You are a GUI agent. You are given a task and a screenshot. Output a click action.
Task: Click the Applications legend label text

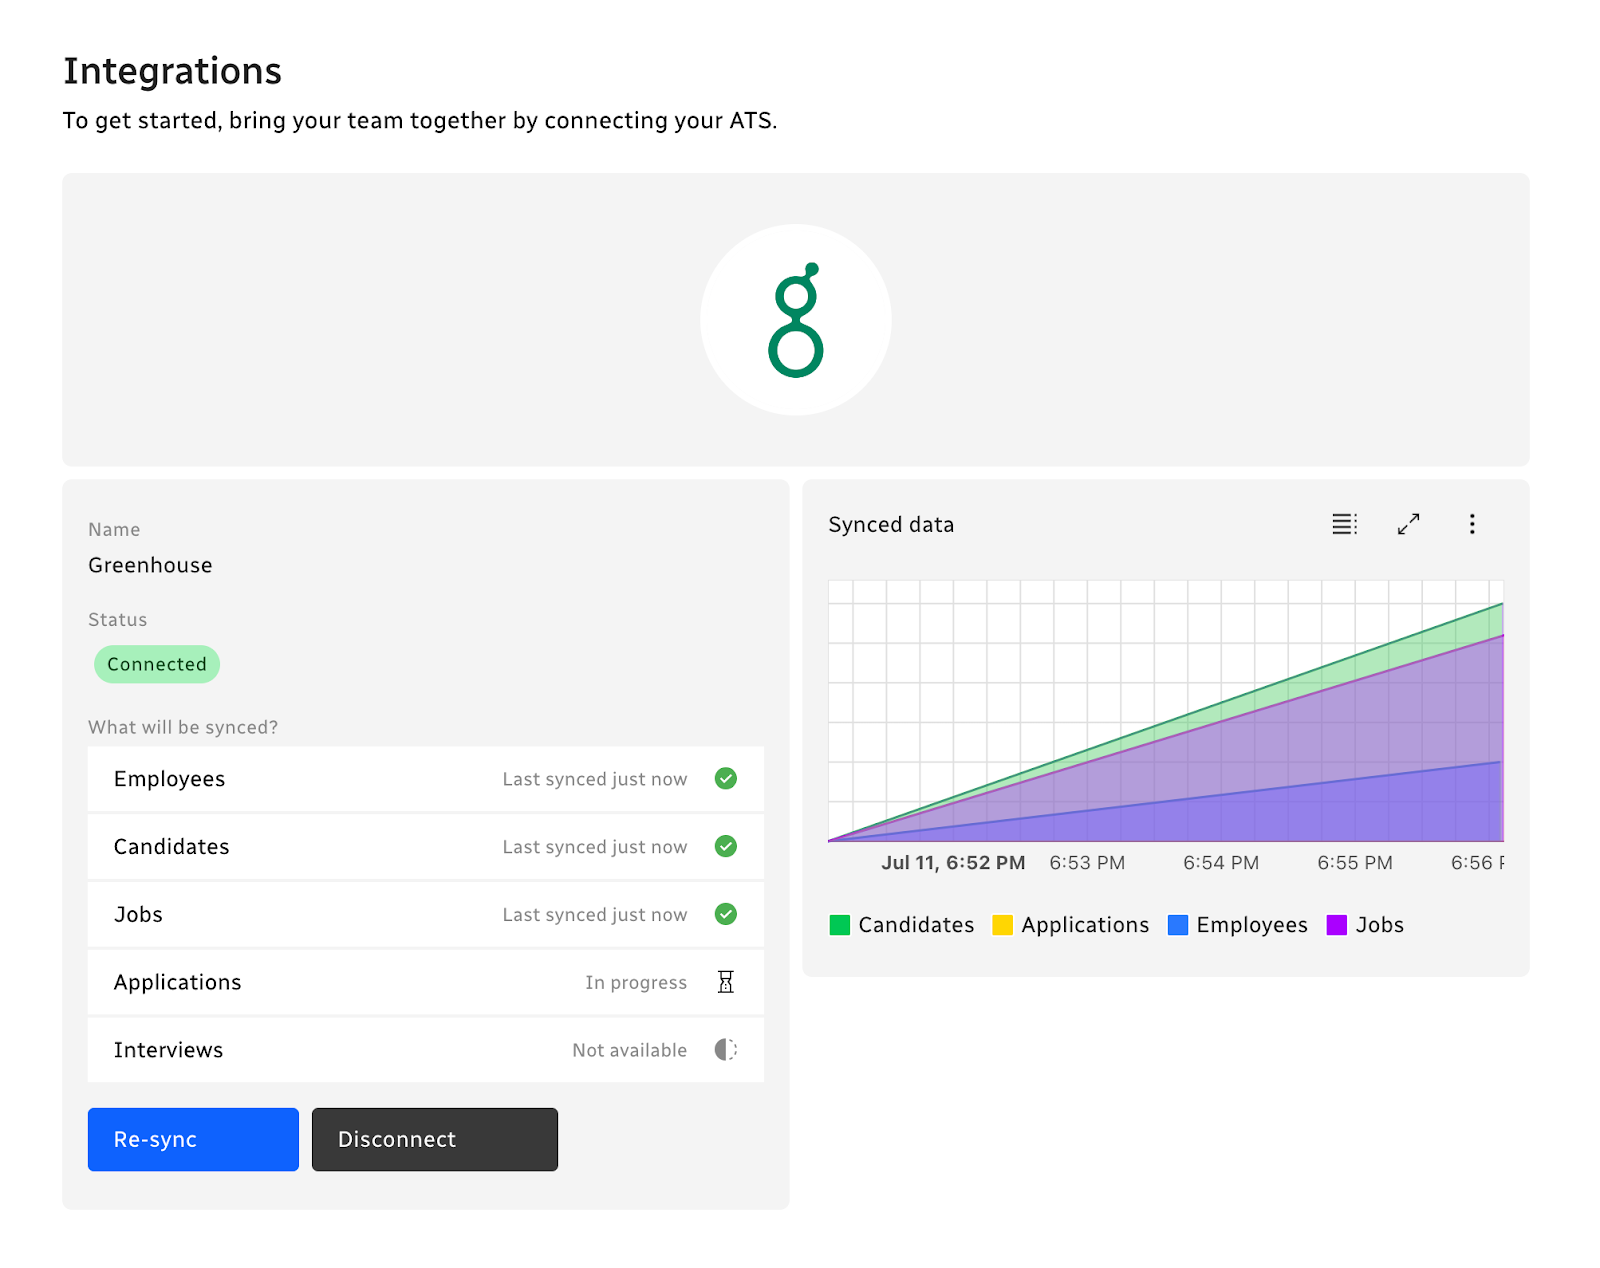pyautogui.click(x=1085, y=925)
